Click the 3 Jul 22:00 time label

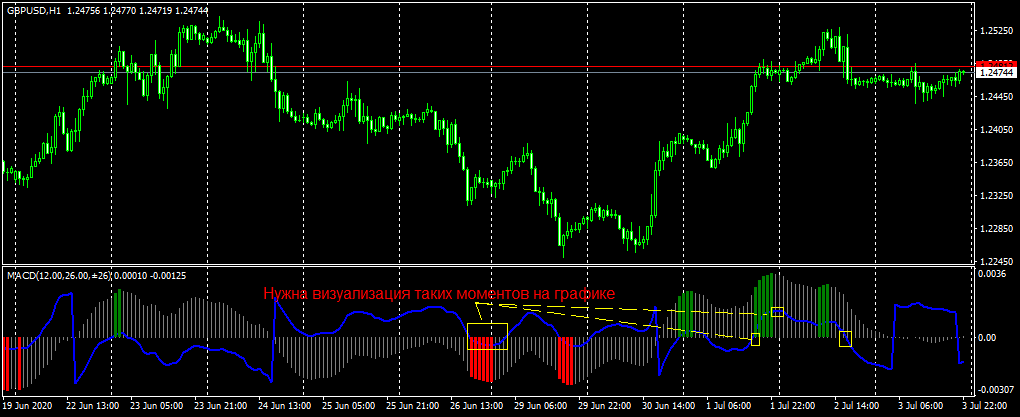coord(984,405)
